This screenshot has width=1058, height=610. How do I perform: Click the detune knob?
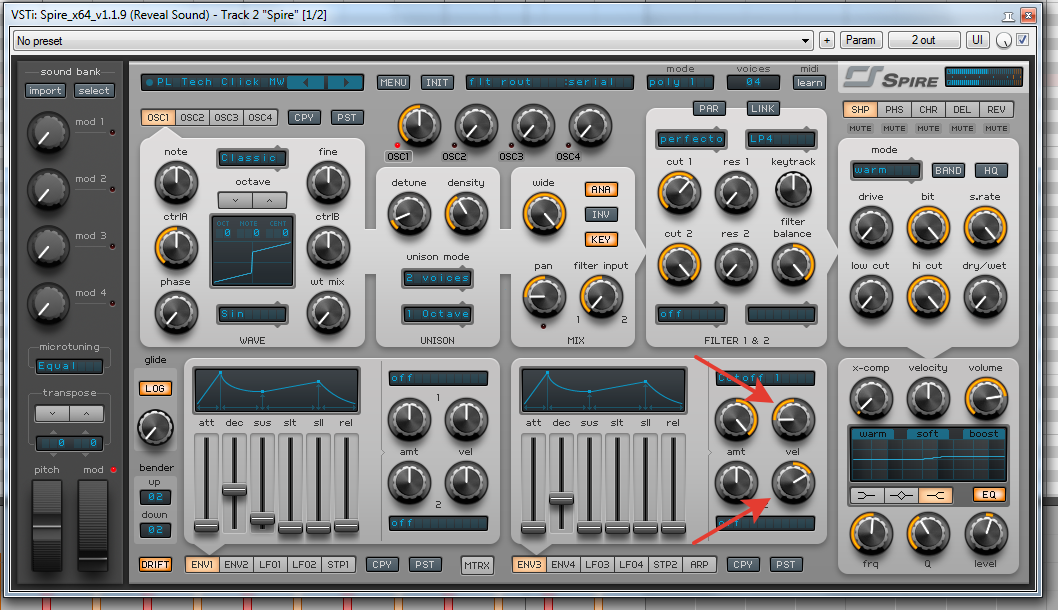click(409, 213)
